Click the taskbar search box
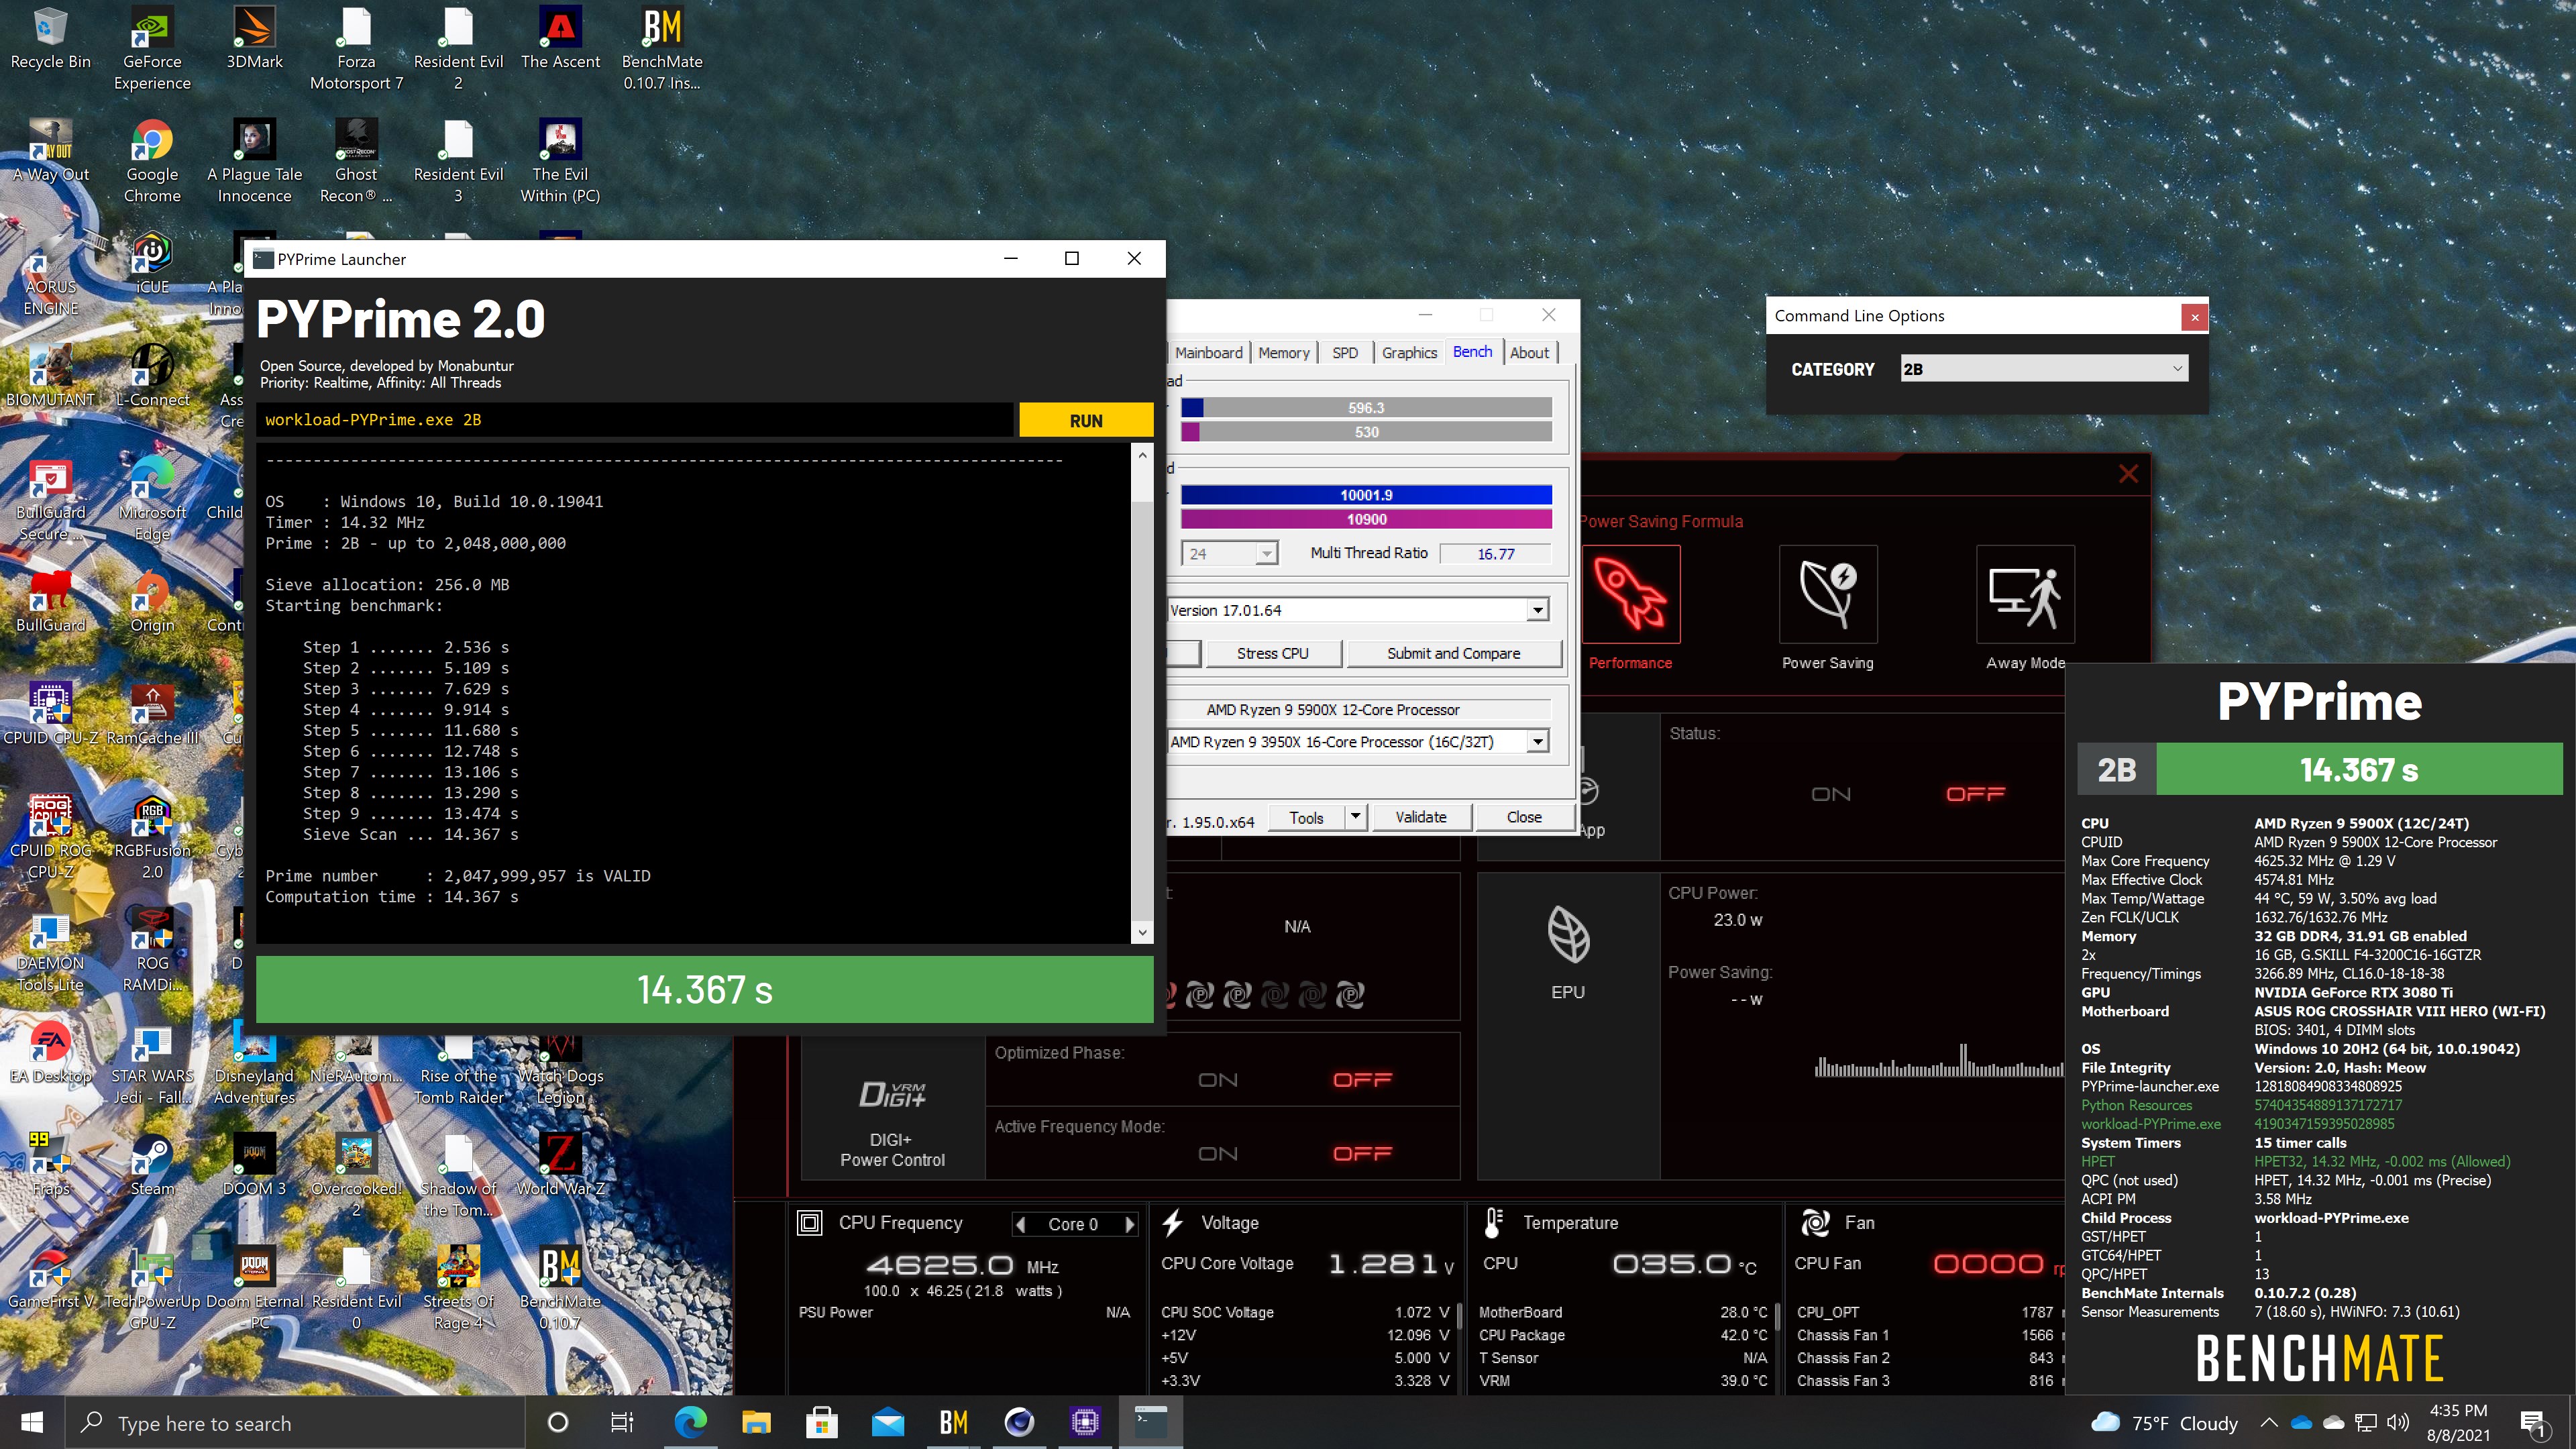This screenshot has height=1449, width=2576. coord(296,1422)
